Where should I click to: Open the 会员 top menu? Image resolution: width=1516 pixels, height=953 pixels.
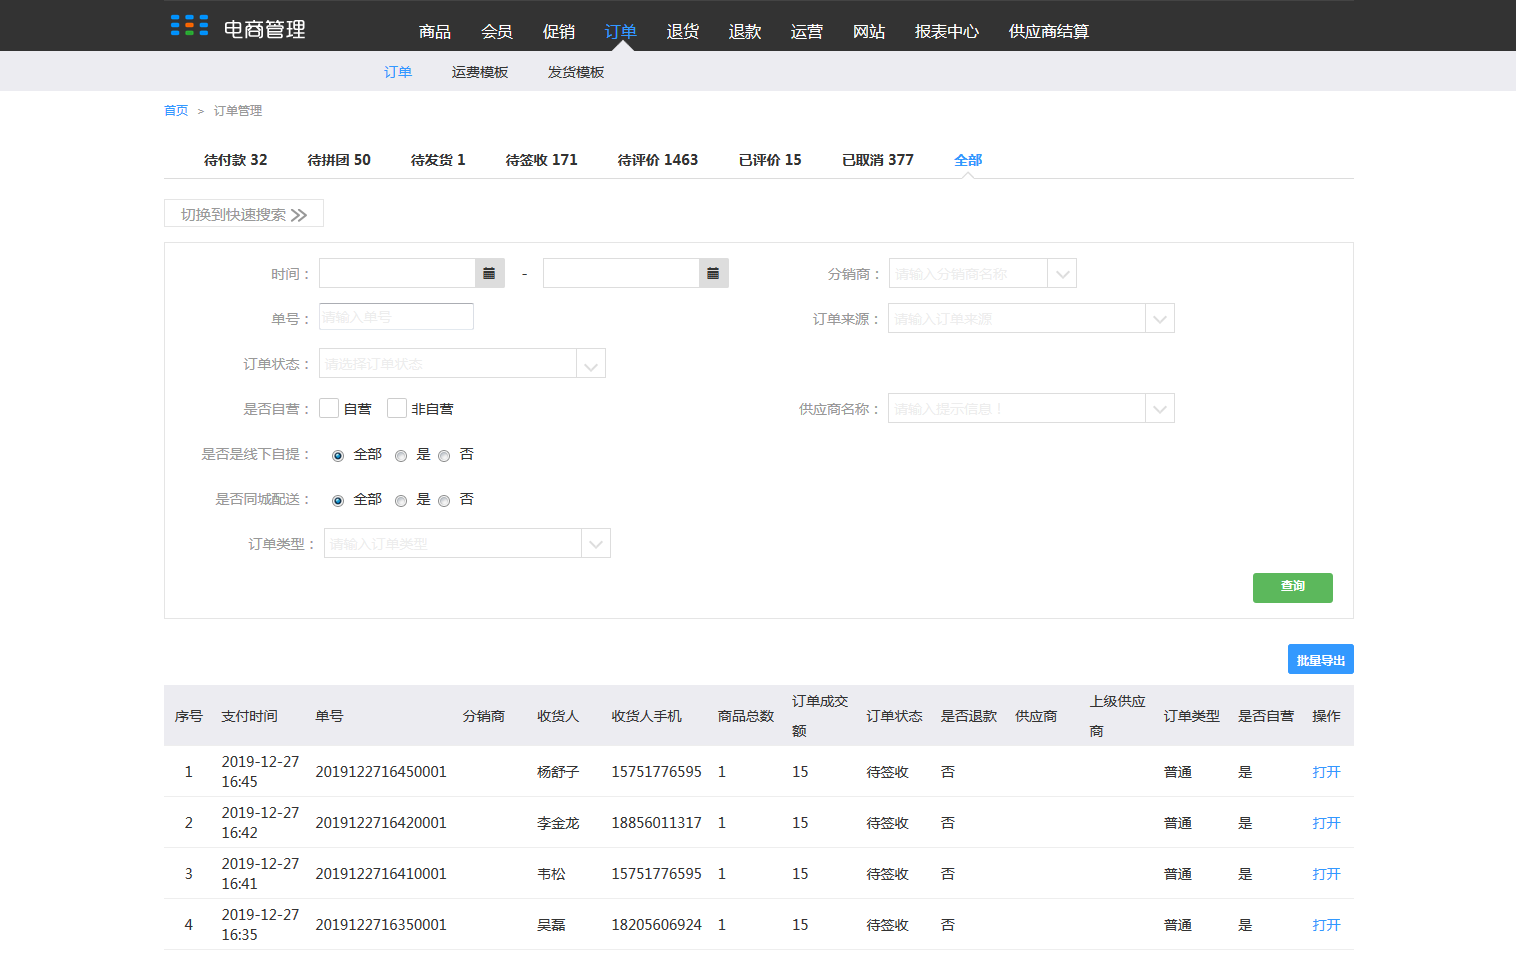(497, 31)
